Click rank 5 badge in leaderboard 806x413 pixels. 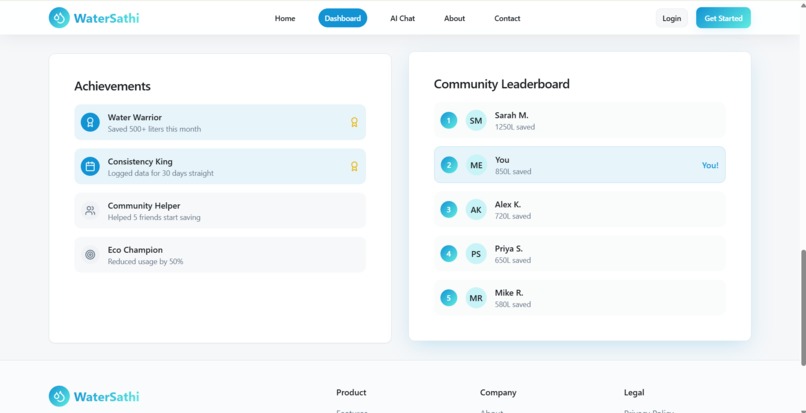pyautogui.click(x=449, y=298)
